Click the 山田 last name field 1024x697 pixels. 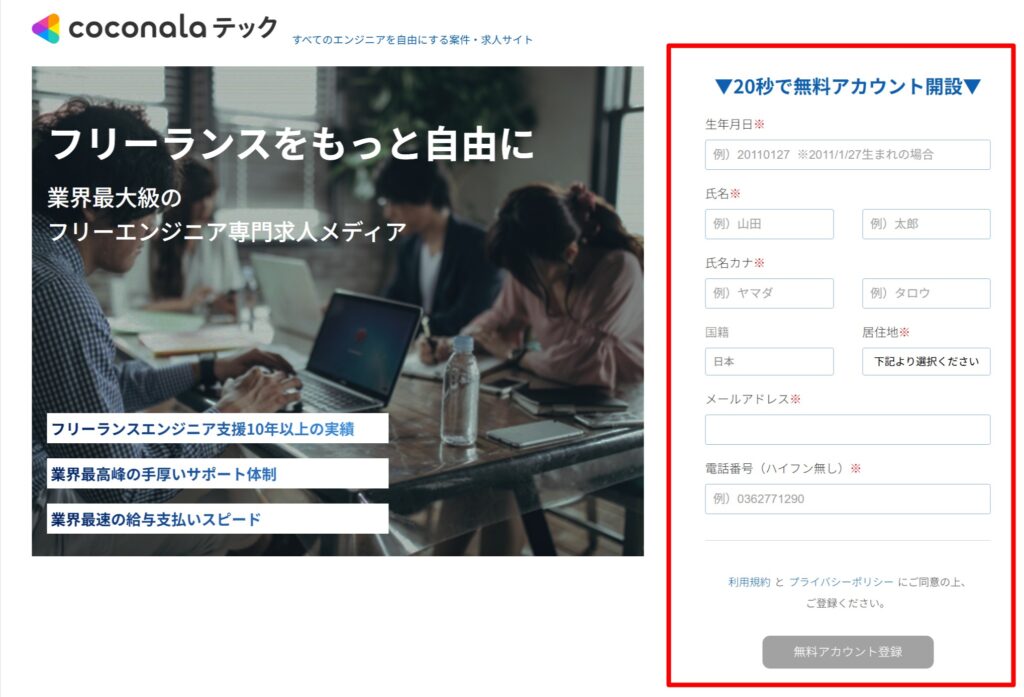point(769,224)
